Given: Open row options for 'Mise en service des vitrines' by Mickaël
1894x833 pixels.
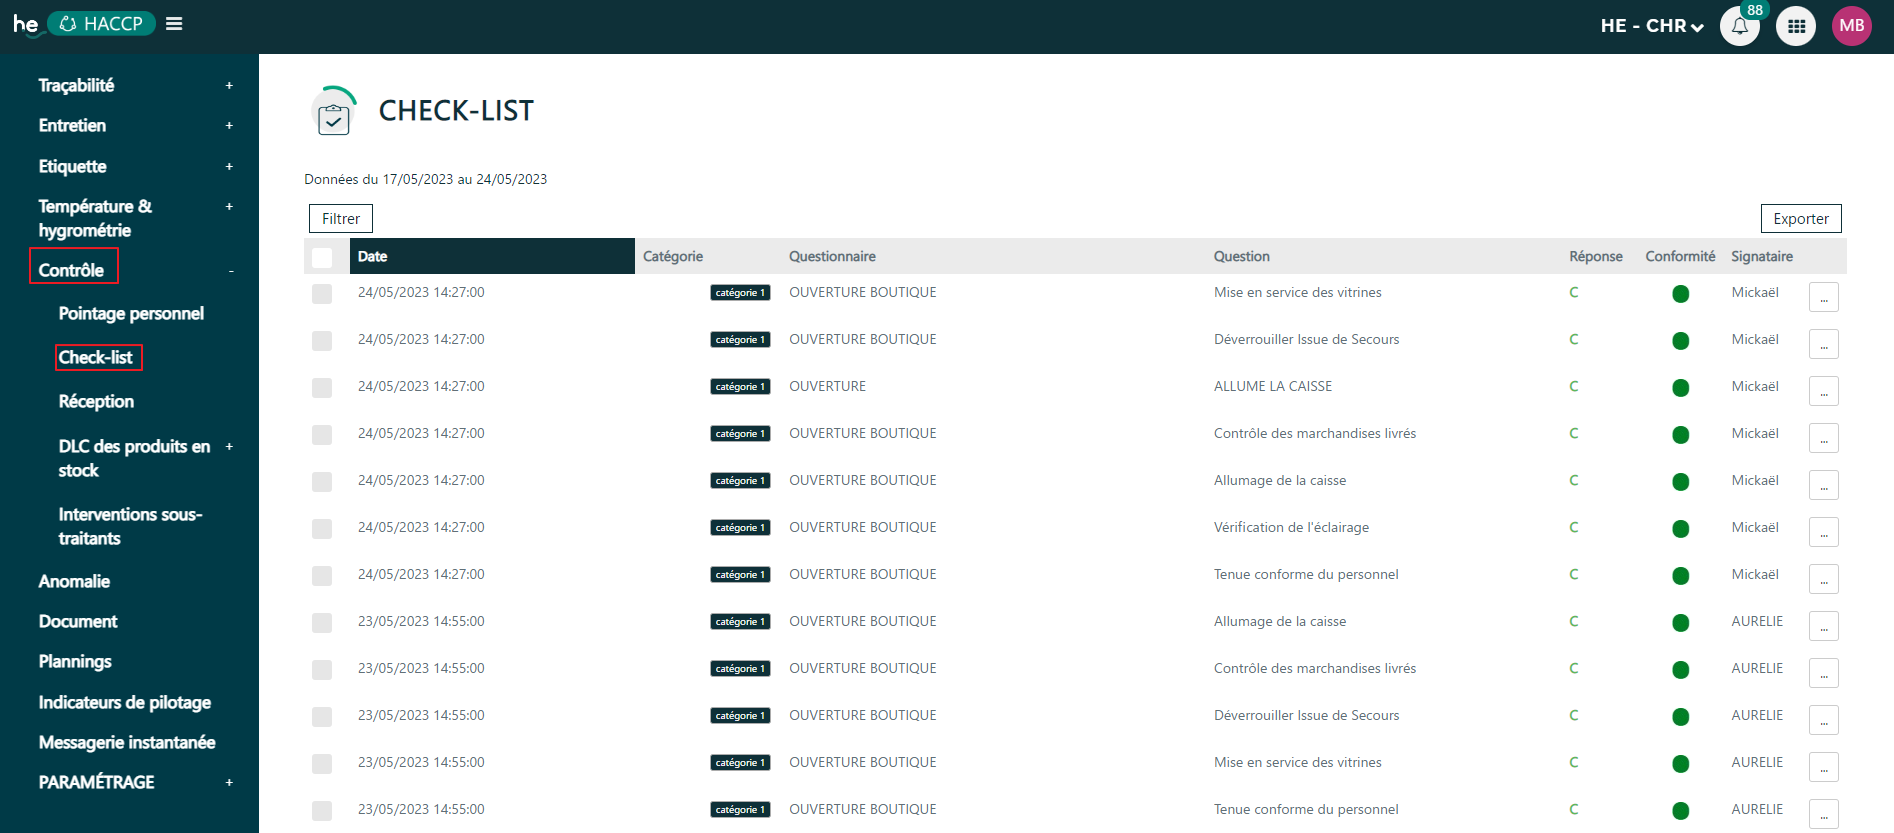Looking at the screenshot, I should [1823, 297].
